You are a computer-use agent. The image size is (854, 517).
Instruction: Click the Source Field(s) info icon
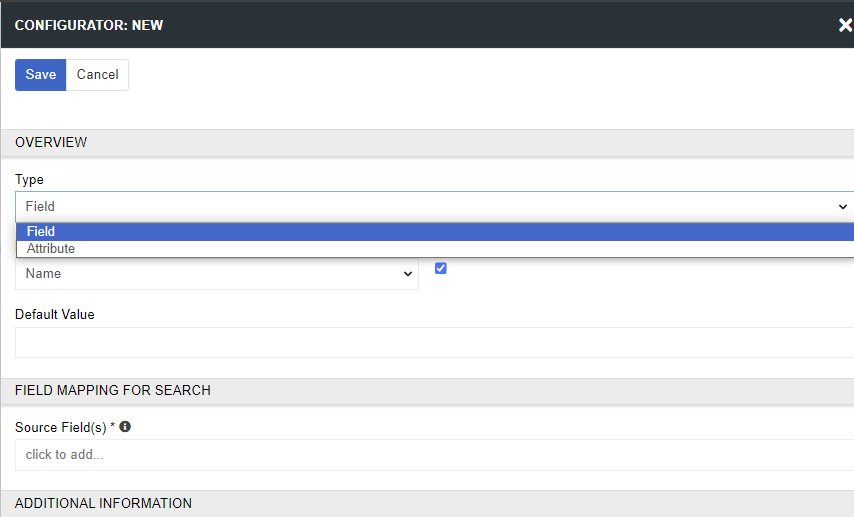coord(125,427)
